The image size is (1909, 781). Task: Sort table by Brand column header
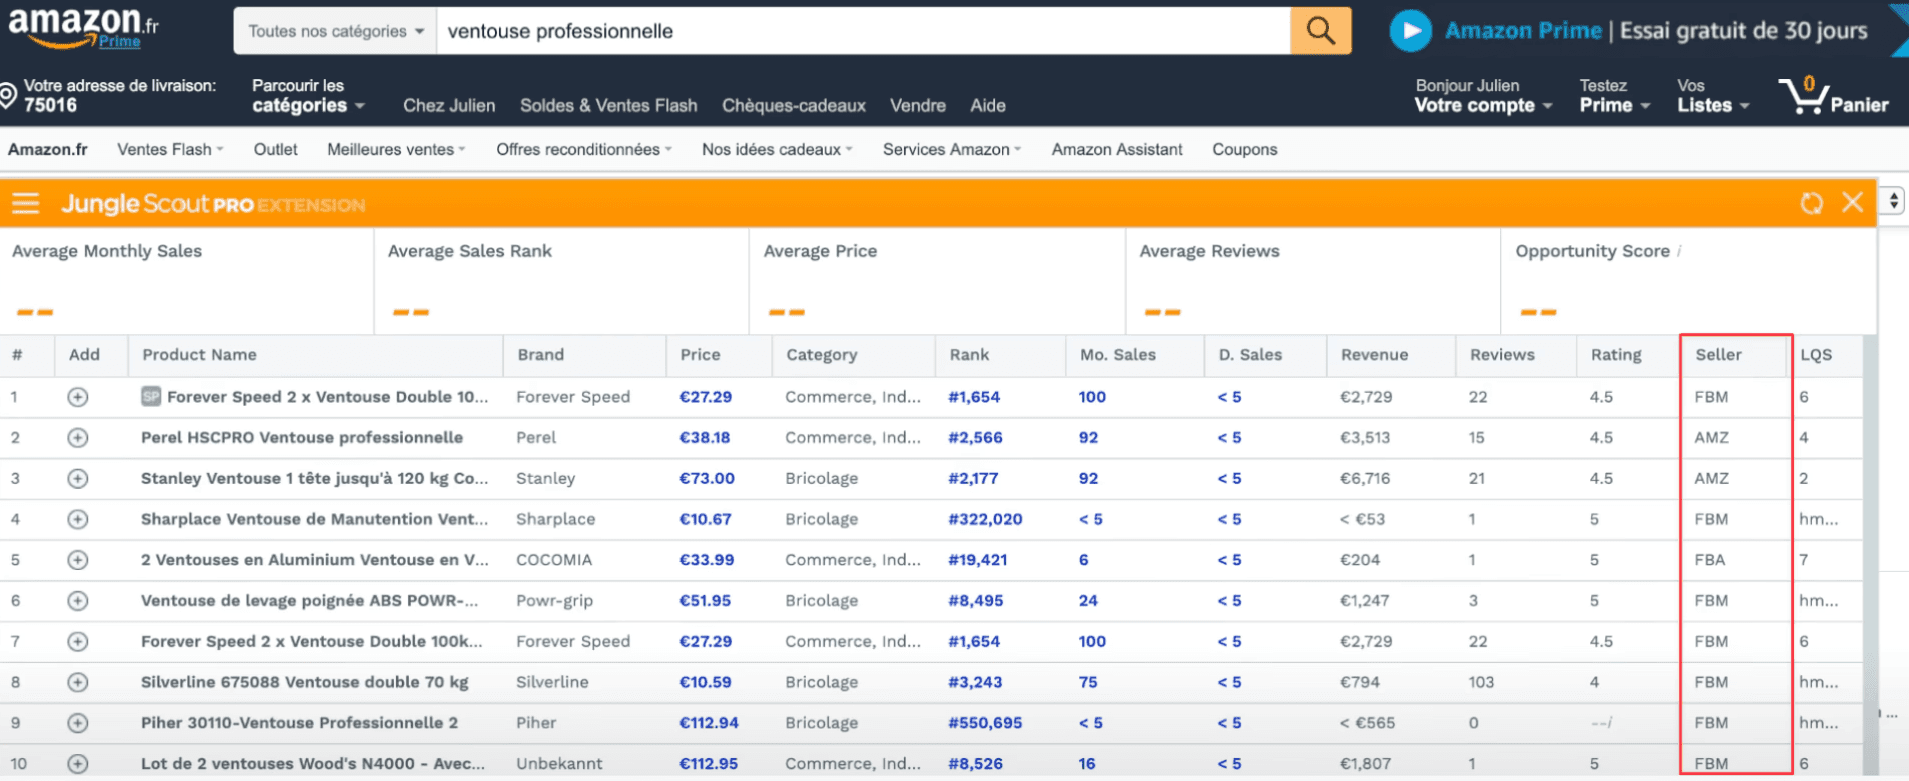(540, 355)
